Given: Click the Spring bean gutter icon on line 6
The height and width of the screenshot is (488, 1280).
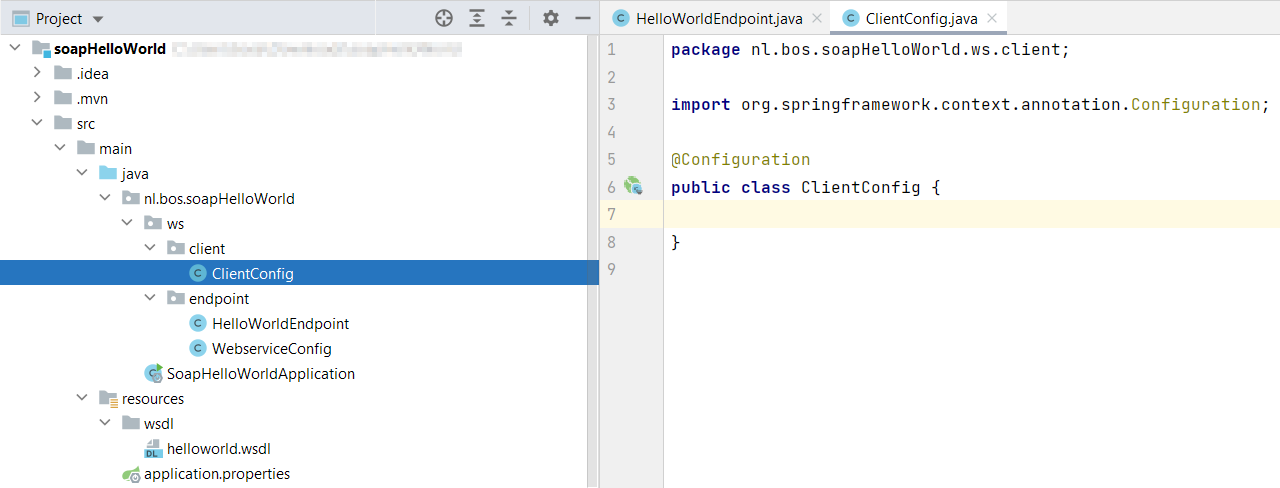Looking at the screenshot, I should [x=633, y=186].
